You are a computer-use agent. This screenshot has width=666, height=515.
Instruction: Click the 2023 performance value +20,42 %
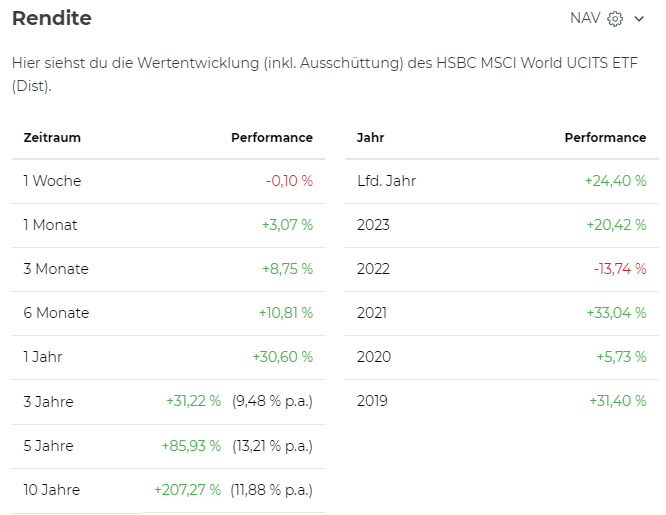click(616, 225)
